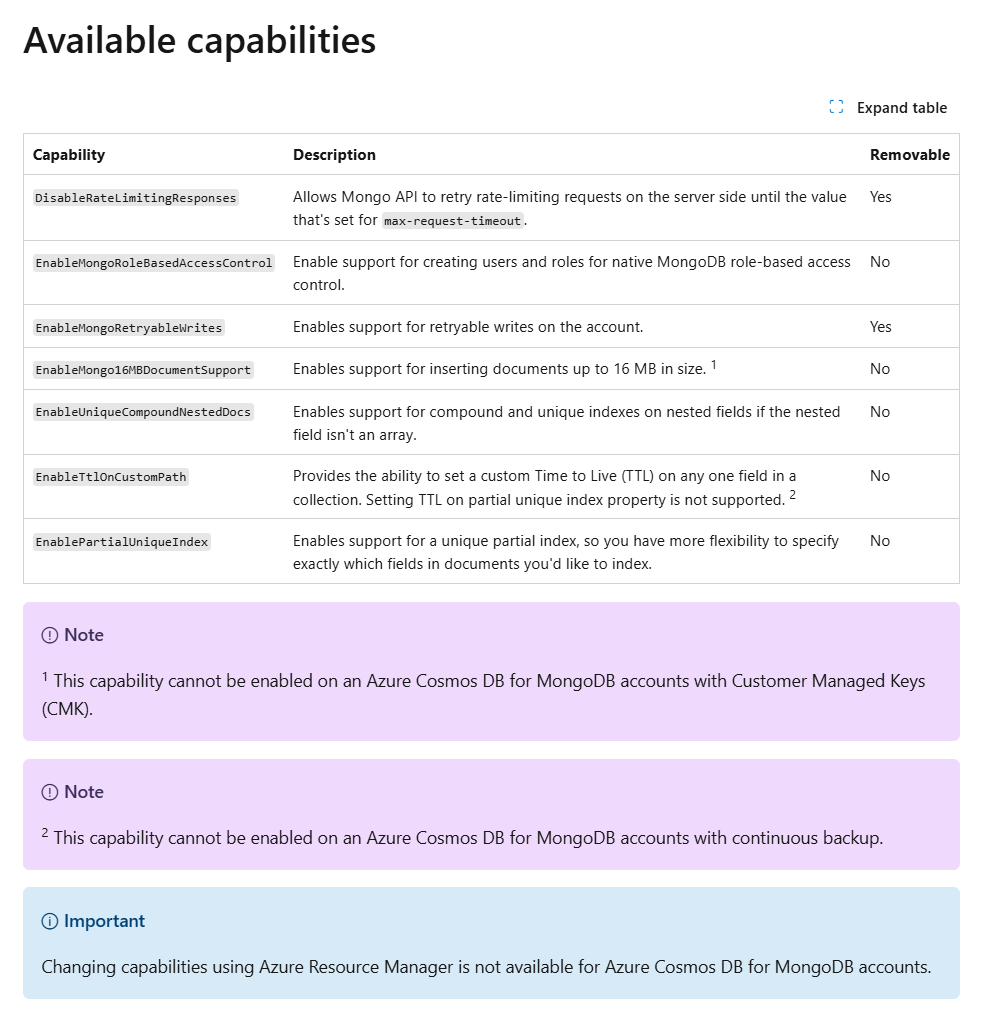Select the DisableRateLimitingResponses code label
The height and width of the screenshot is (1012, 990).
coord(134,197)
